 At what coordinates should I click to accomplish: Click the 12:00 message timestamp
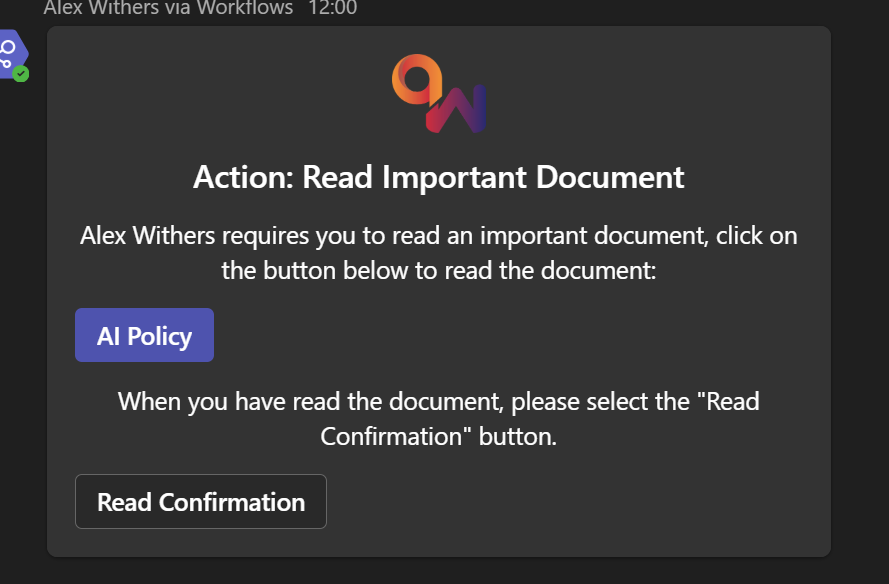(x=333, y=9)
